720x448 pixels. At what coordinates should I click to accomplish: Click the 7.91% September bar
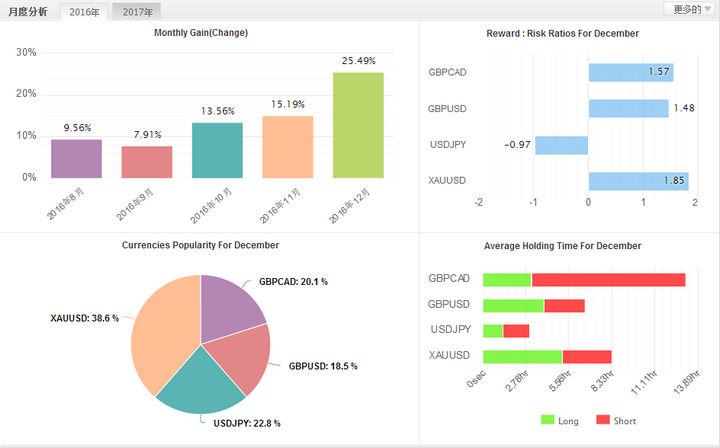tap(147, 162)
